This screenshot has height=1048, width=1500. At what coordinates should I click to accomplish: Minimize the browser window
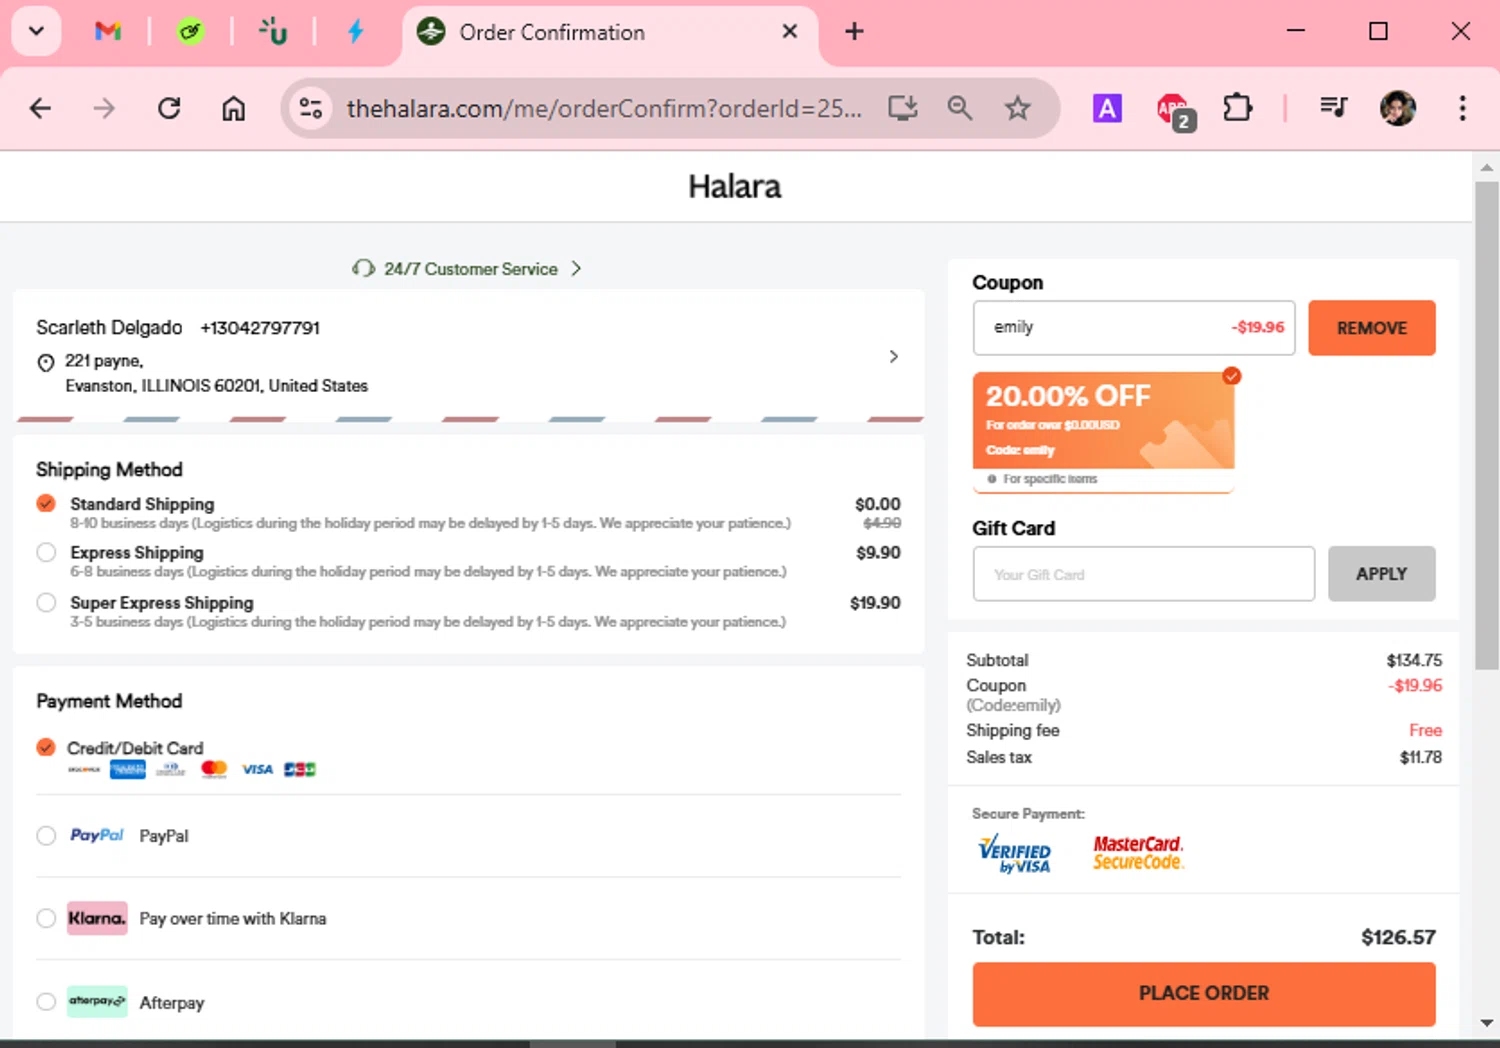click(x=1296, y=31)
